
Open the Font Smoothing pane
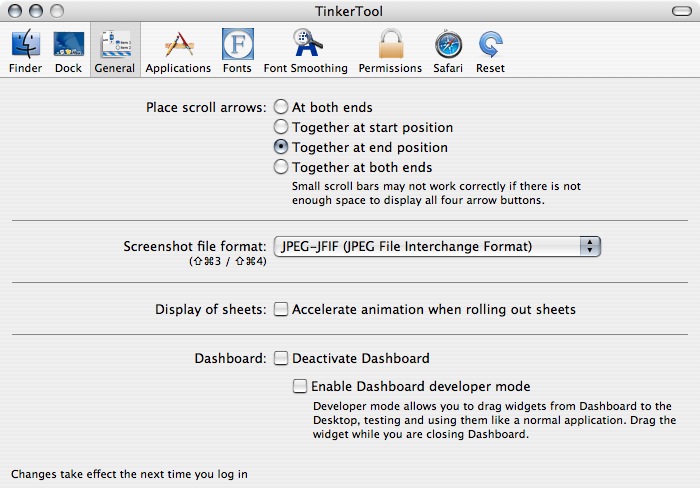tap(305, 50)
